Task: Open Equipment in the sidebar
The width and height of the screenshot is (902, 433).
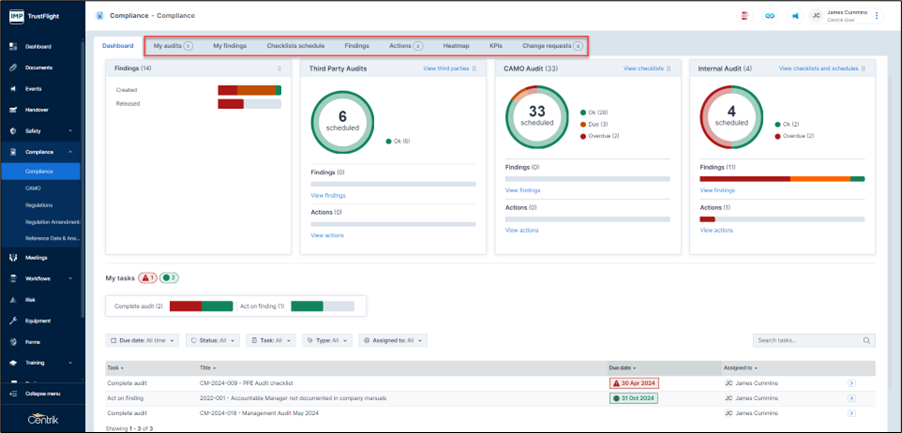Action: click(38, 321)
